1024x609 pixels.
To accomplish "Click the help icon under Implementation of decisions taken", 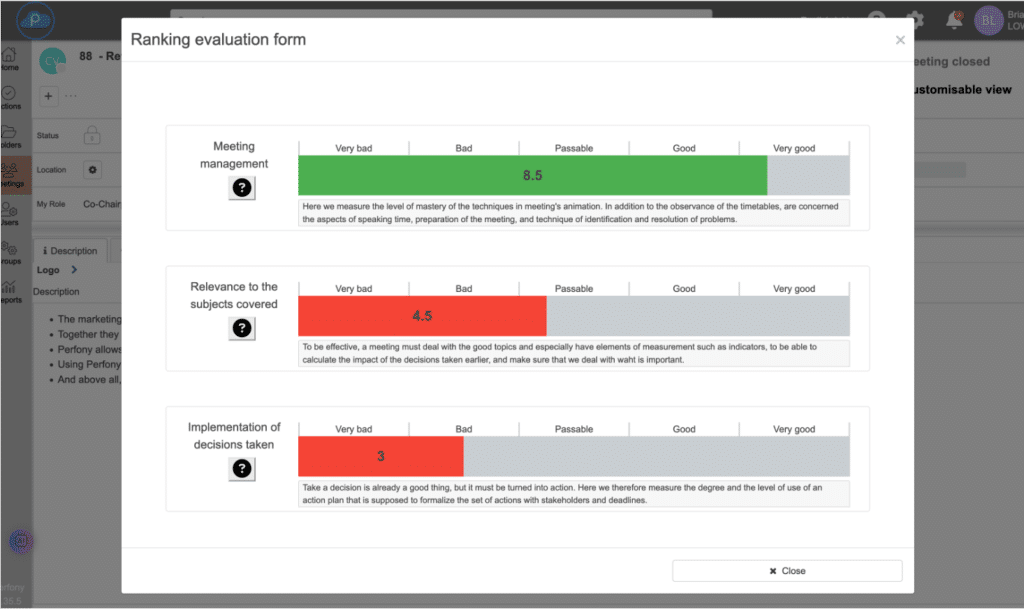I will point(241,468).
